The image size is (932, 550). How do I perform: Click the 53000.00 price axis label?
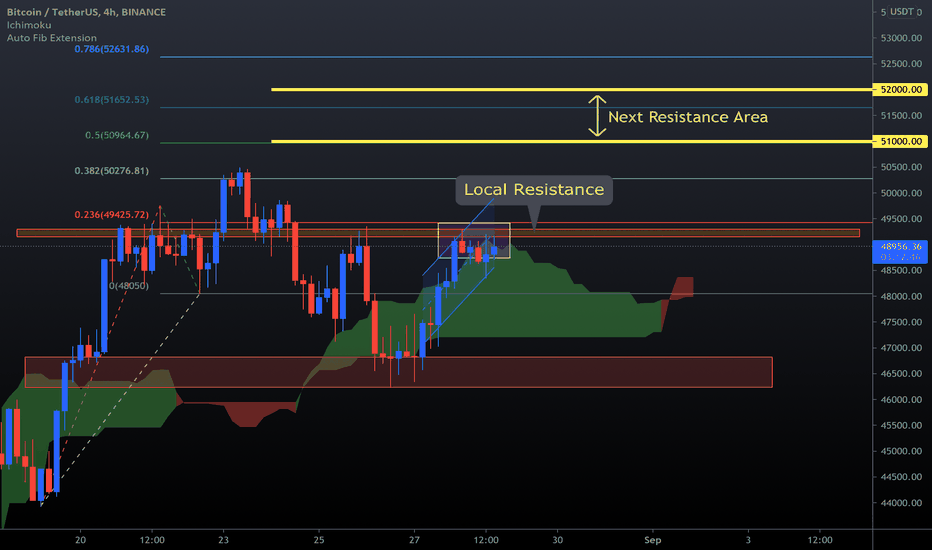[901, 37]
